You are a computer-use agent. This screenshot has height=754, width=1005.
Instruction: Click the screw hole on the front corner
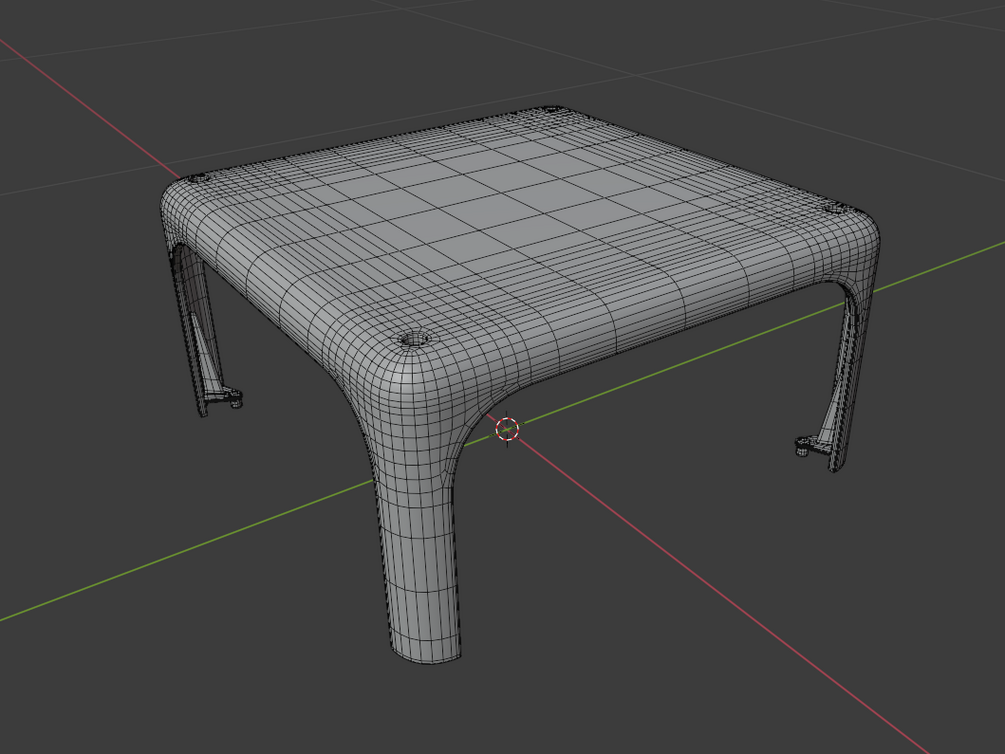coord(414,339)
